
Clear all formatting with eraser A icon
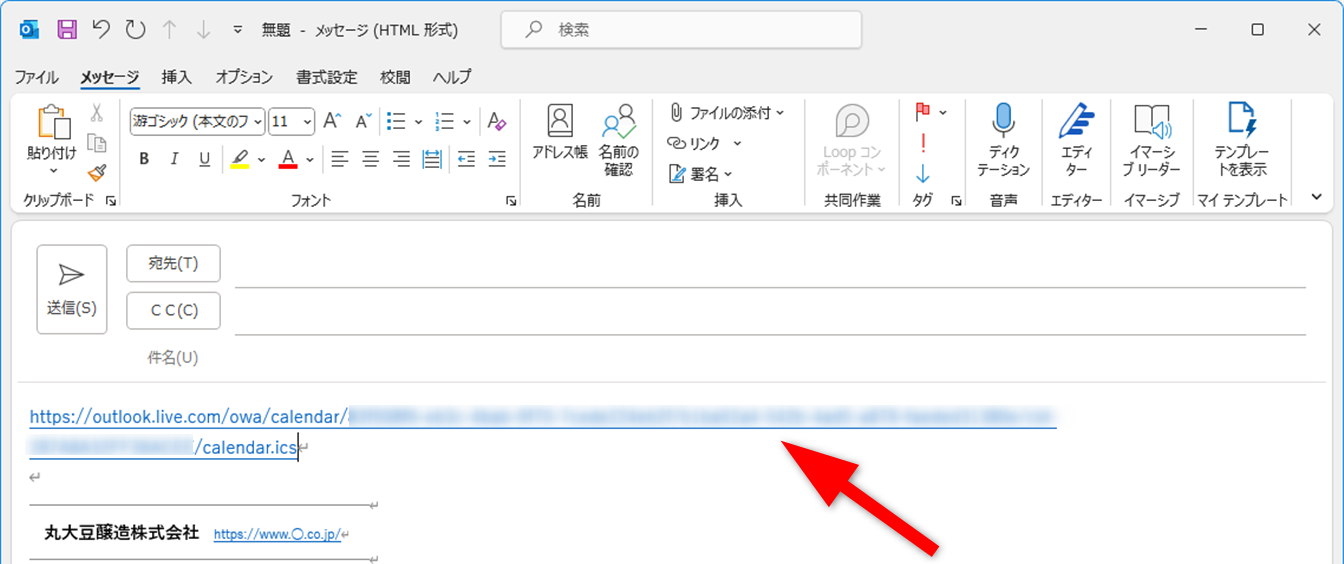click(497, 122)
